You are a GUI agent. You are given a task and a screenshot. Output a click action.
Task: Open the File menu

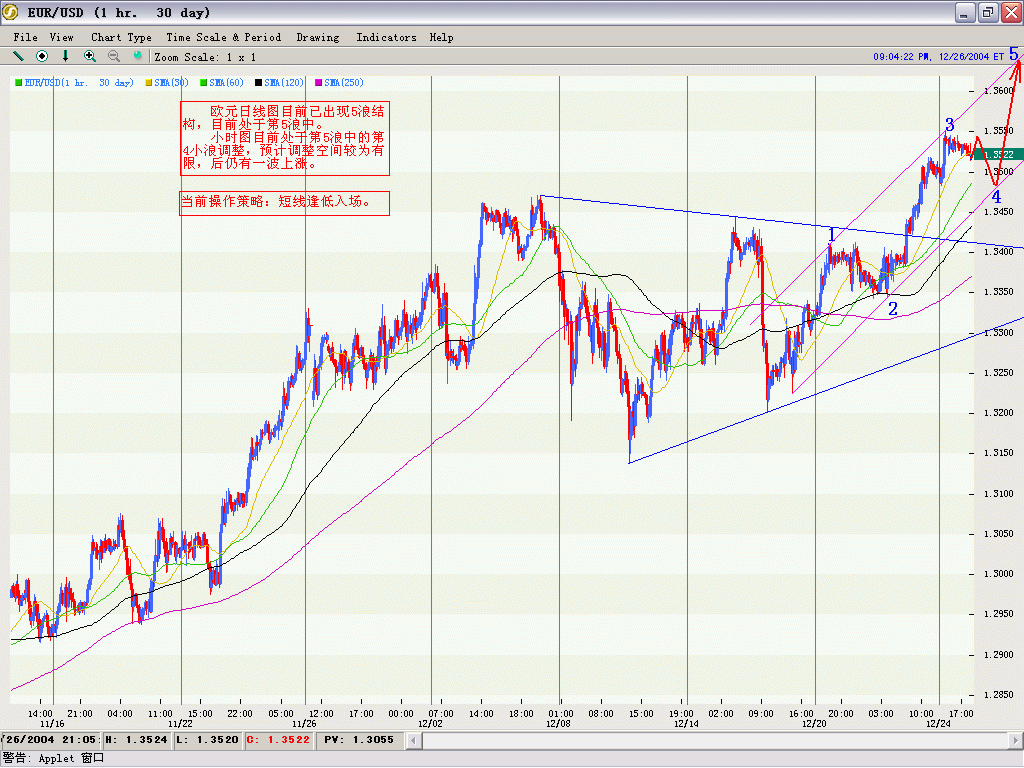pyautogui.click(x=25, y=37)
